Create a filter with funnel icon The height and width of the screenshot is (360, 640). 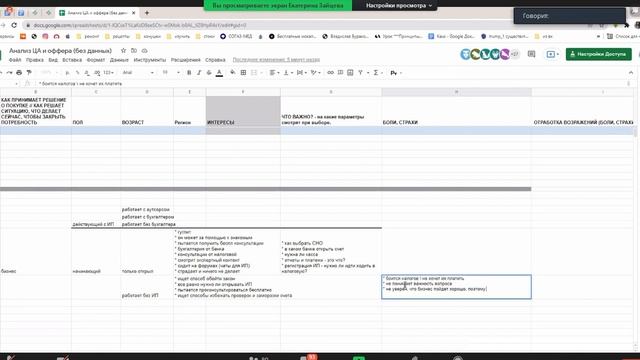[360, 73]
